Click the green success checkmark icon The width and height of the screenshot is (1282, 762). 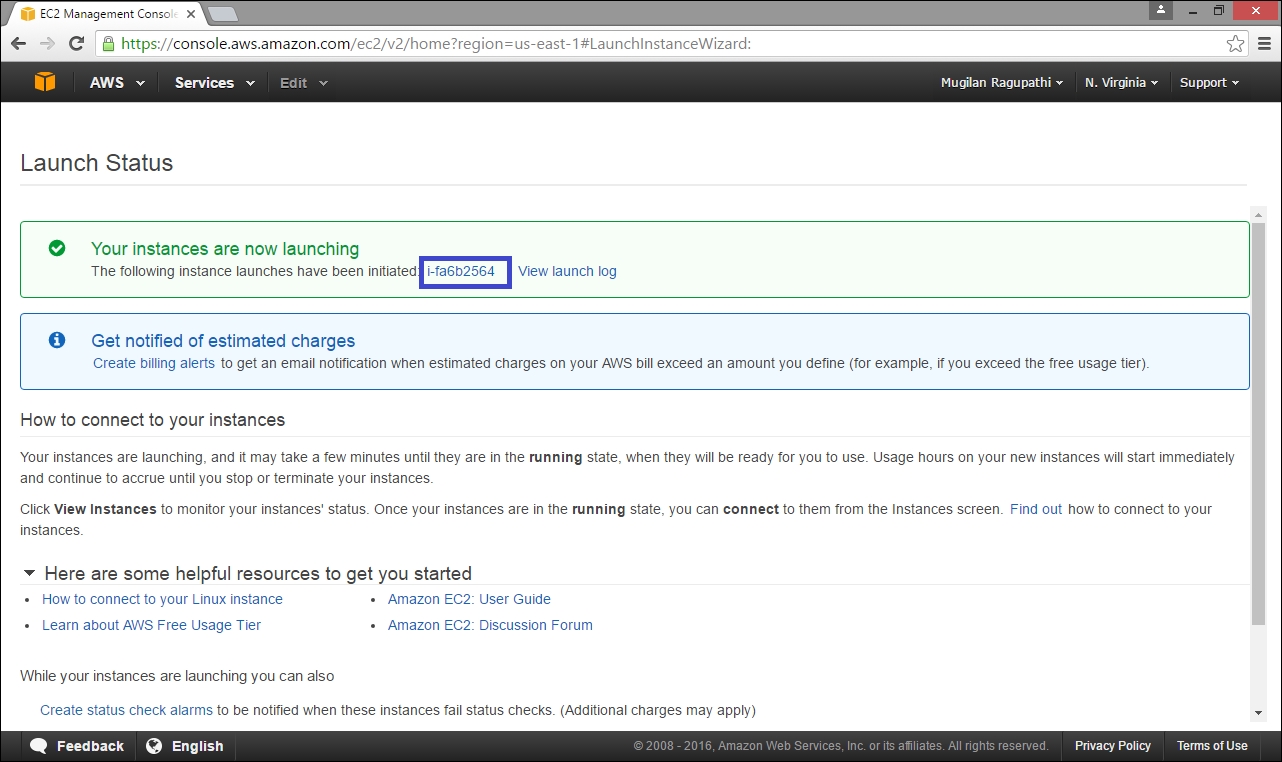click(x=57, y=248)
